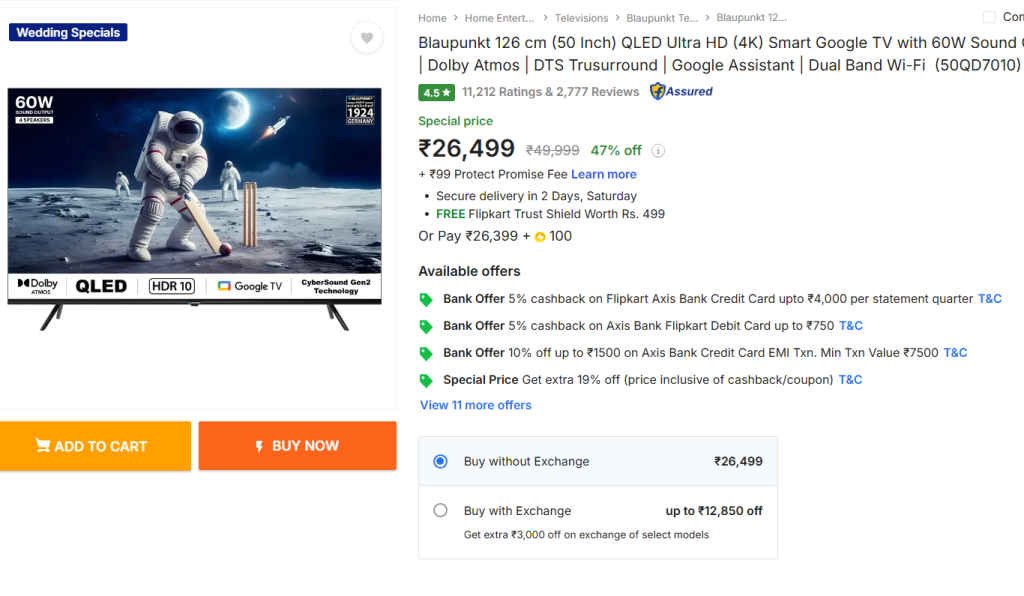Expand View 11 more offers
This screenshot has width=1024, height=596.
pyautogui.click(x=475, y=405)
